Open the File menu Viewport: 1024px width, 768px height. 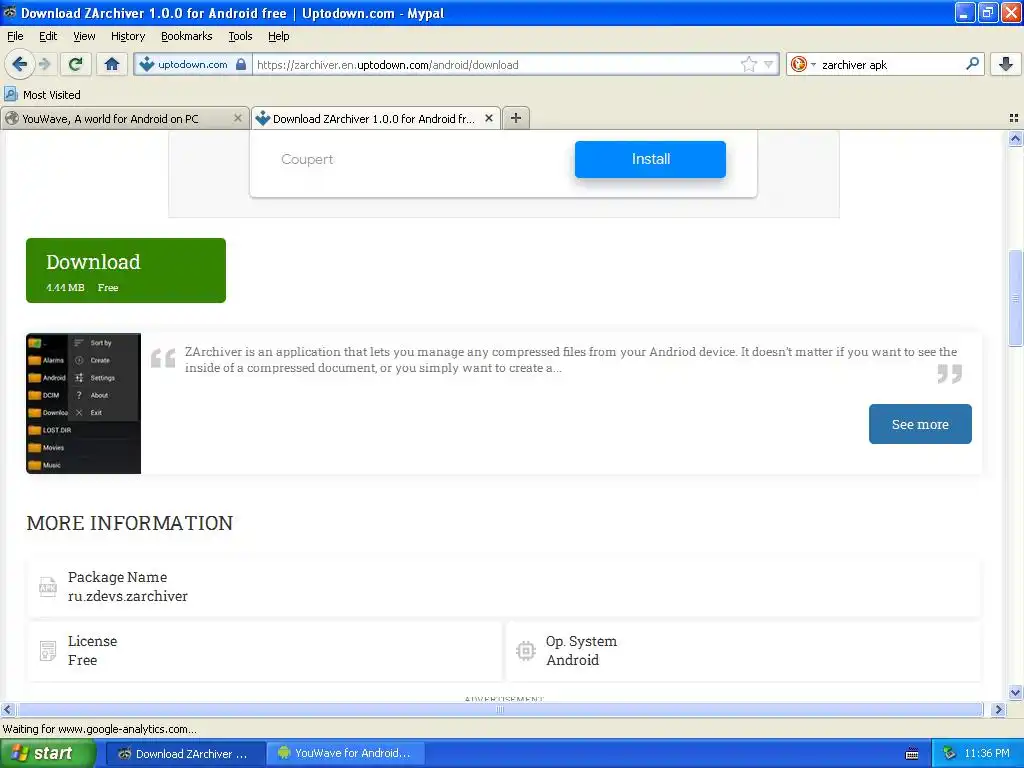coord(15,36)
